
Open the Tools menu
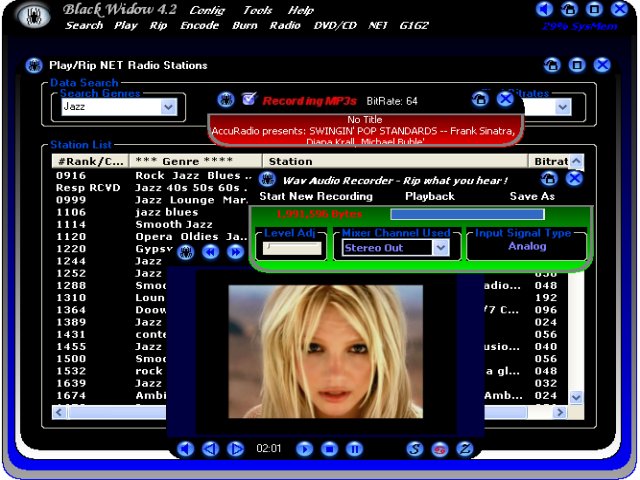258,10
